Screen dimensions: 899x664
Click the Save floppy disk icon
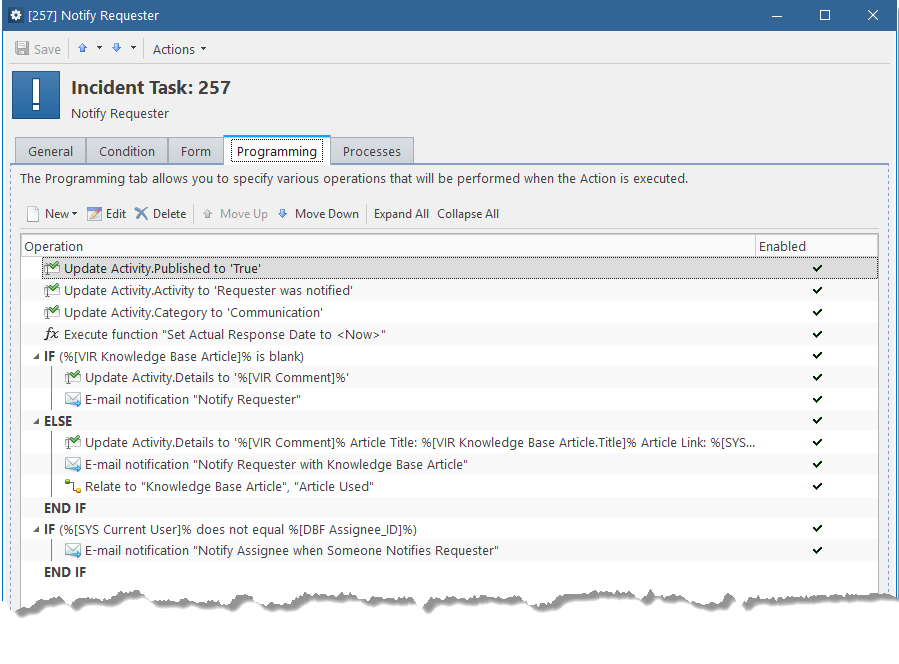22,48
